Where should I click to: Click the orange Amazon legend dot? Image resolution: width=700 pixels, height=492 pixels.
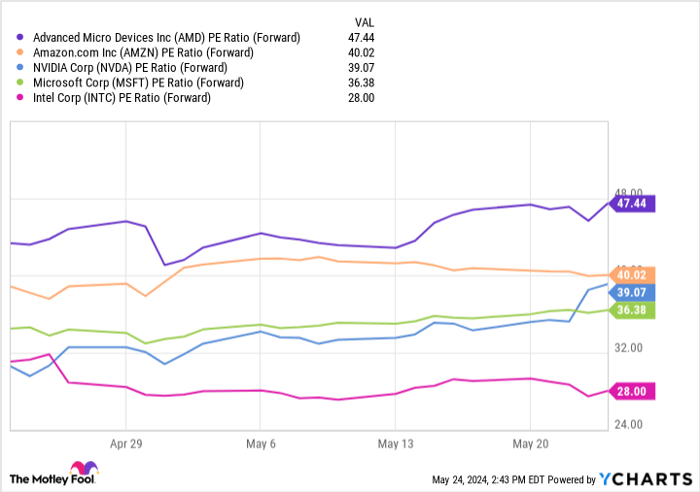pos(21,52)
